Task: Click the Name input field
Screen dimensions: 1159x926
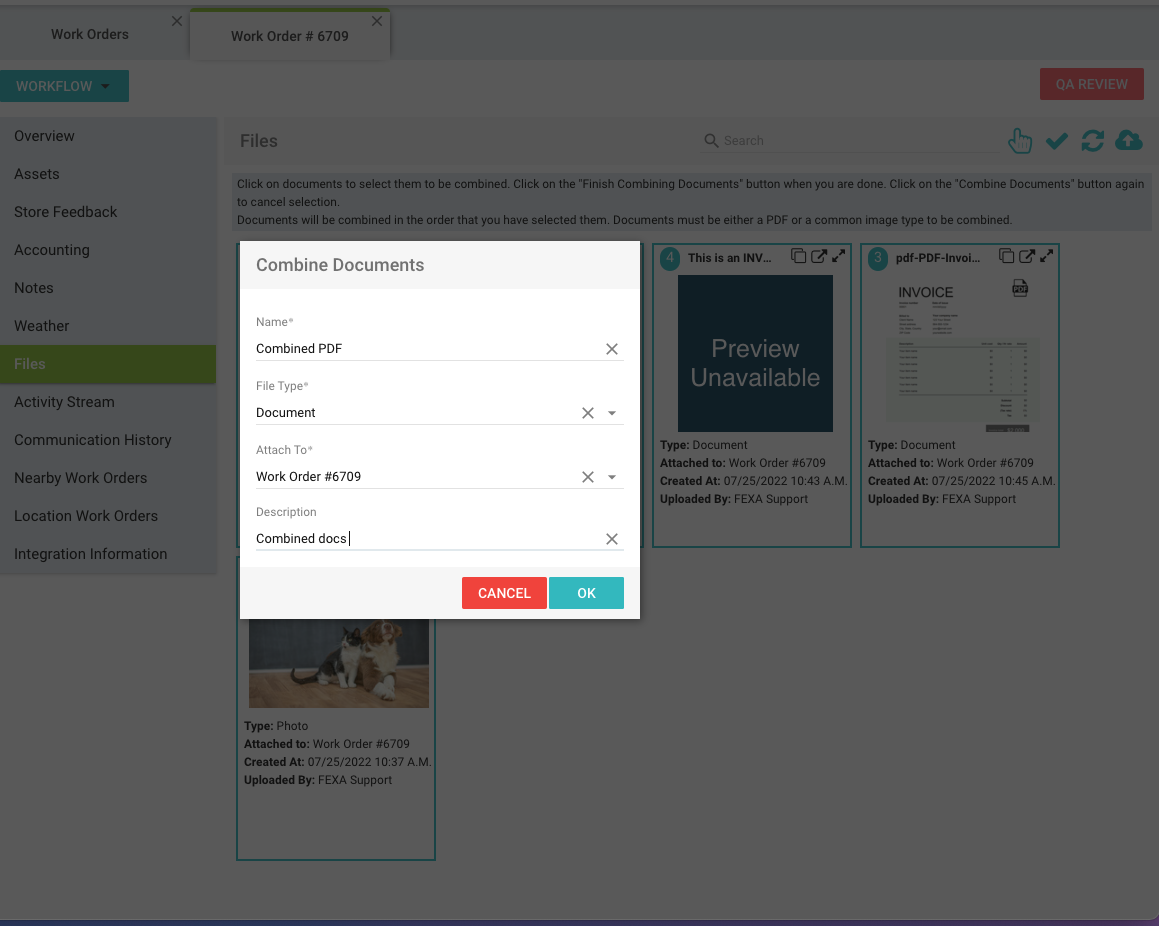Action: click(x=425, y=349)
